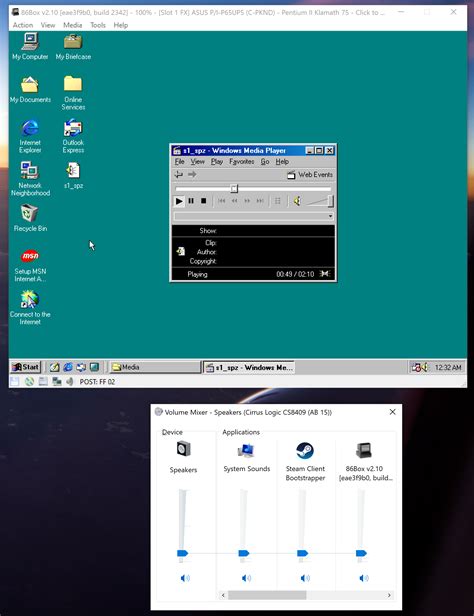Open 86Box Help menu

click(x=121, y=25)
